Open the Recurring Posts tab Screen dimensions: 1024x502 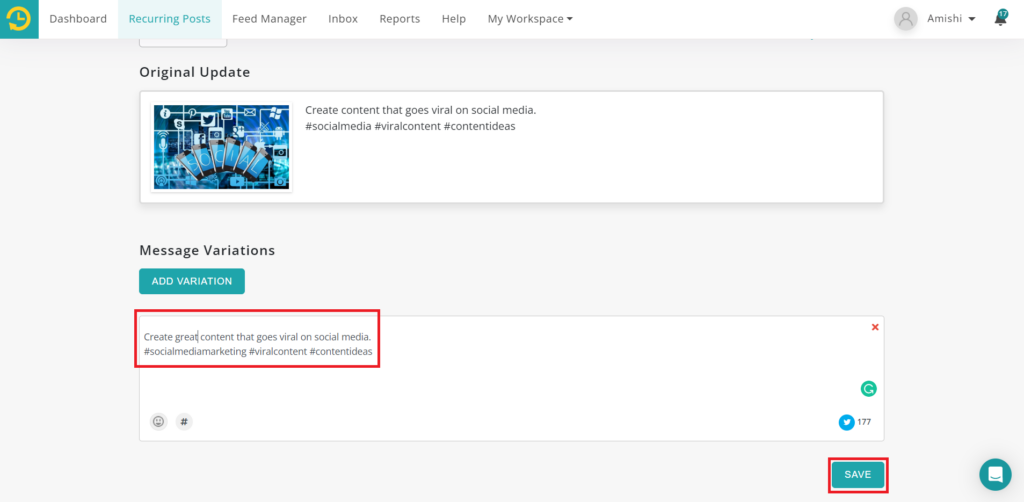(x=170, y=19)
